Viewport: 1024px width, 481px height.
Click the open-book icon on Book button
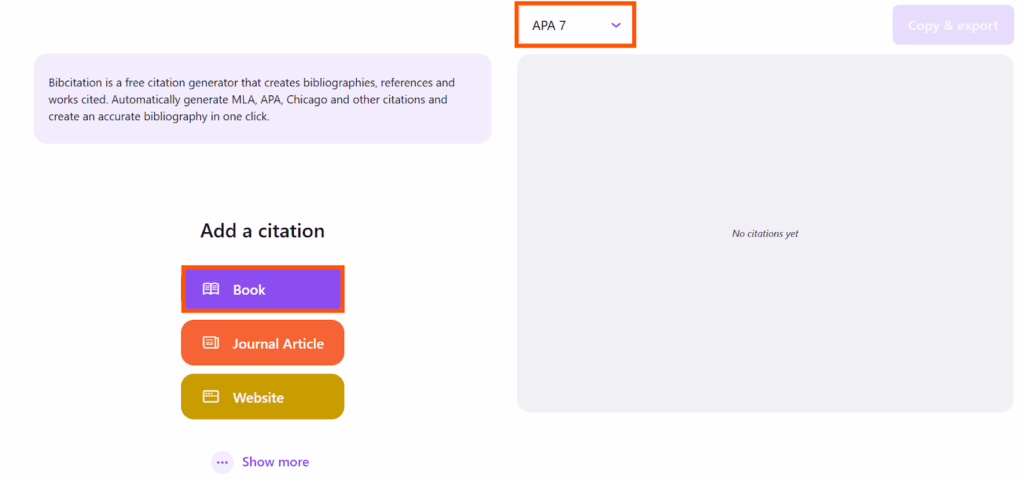211,289
